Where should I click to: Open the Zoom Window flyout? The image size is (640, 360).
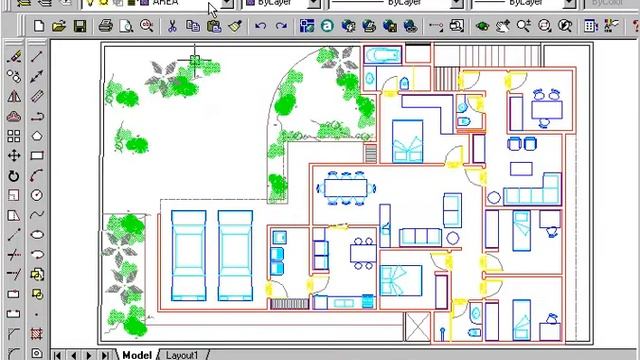[544, 26]
